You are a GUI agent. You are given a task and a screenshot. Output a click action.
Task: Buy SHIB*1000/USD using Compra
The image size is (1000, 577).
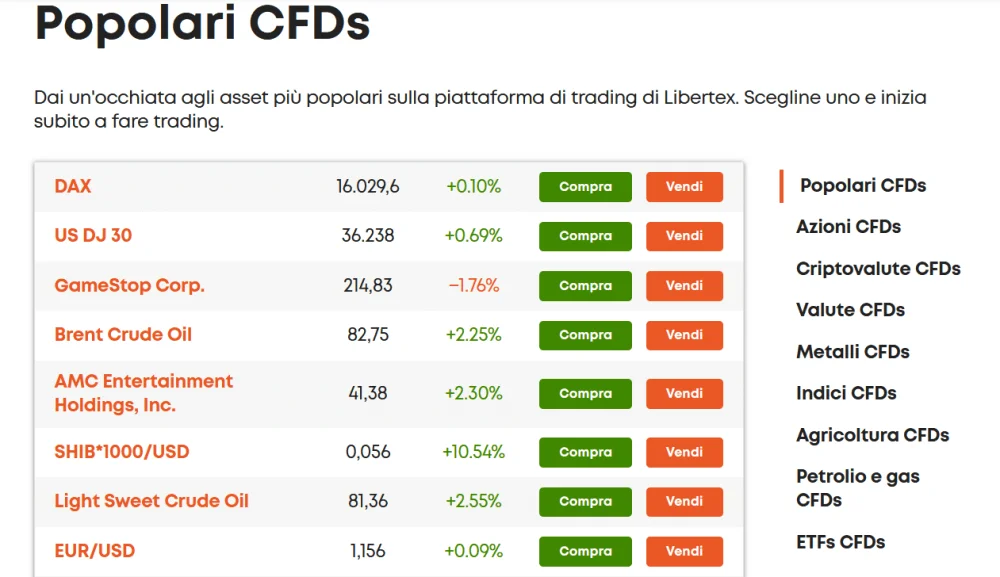[x=585, y=452]
